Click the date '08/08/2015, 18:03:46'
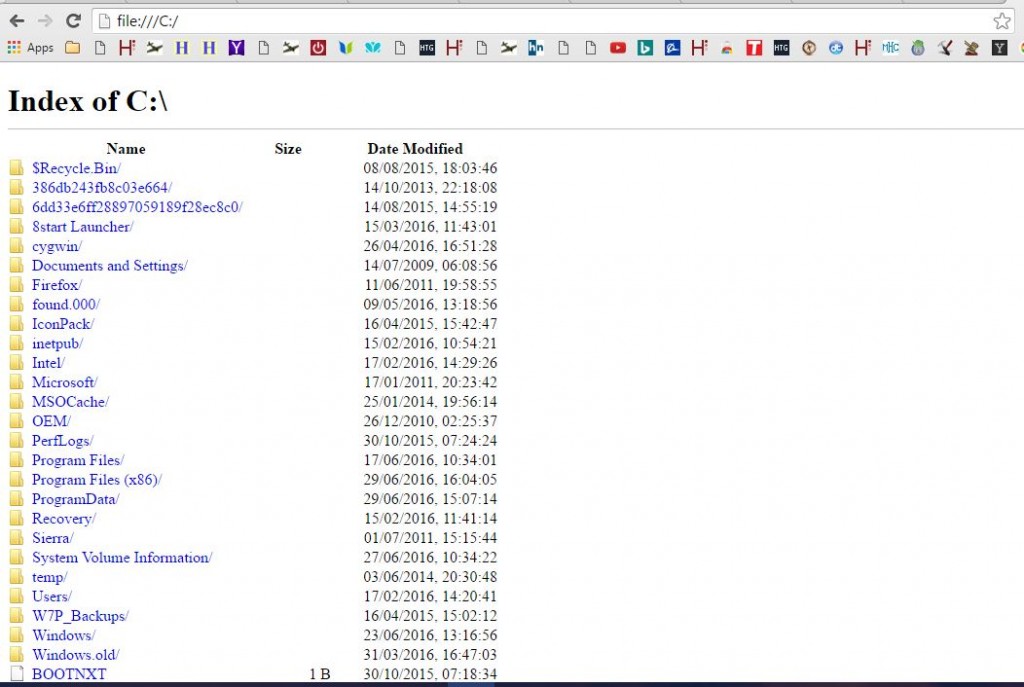 click(430, 168)
